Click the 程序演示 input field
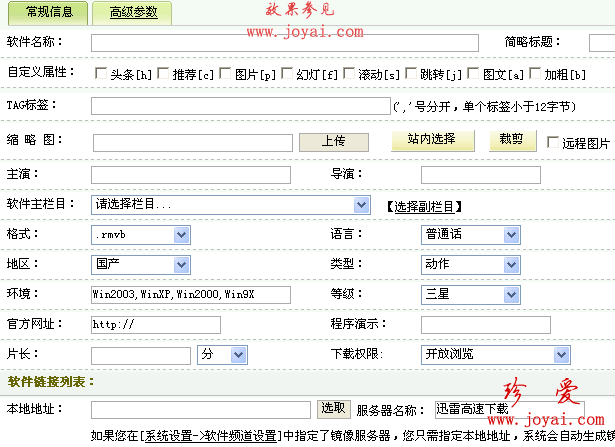Image resolution: width=615 pixels, height=447 pixels. pyautogui.click(x=486, y=325)
